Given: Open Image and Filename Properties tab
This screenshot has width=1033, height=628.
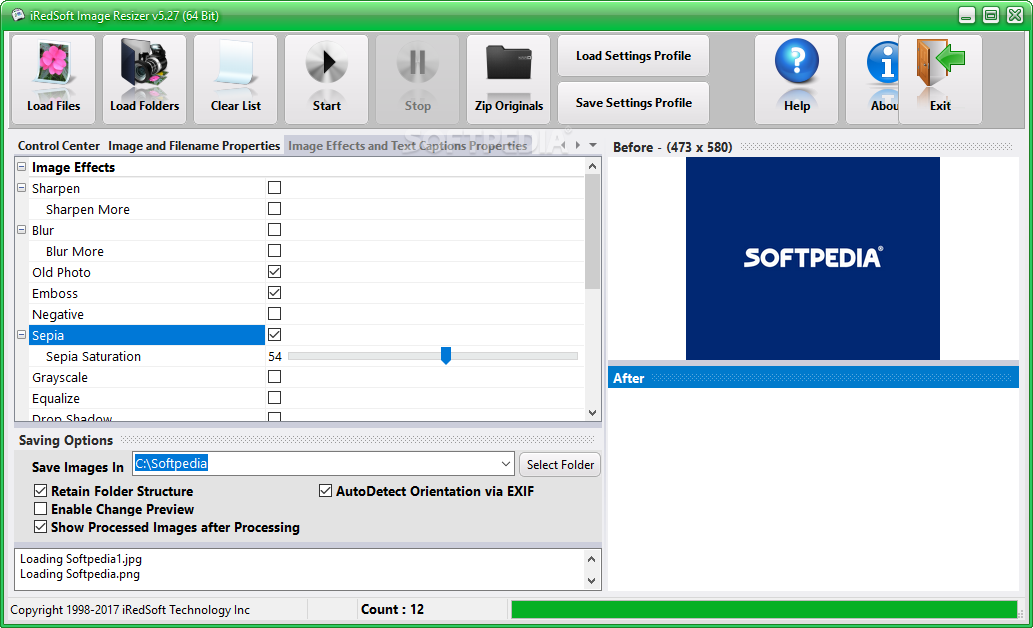Looking at the screenshot, I should (194, 146).
